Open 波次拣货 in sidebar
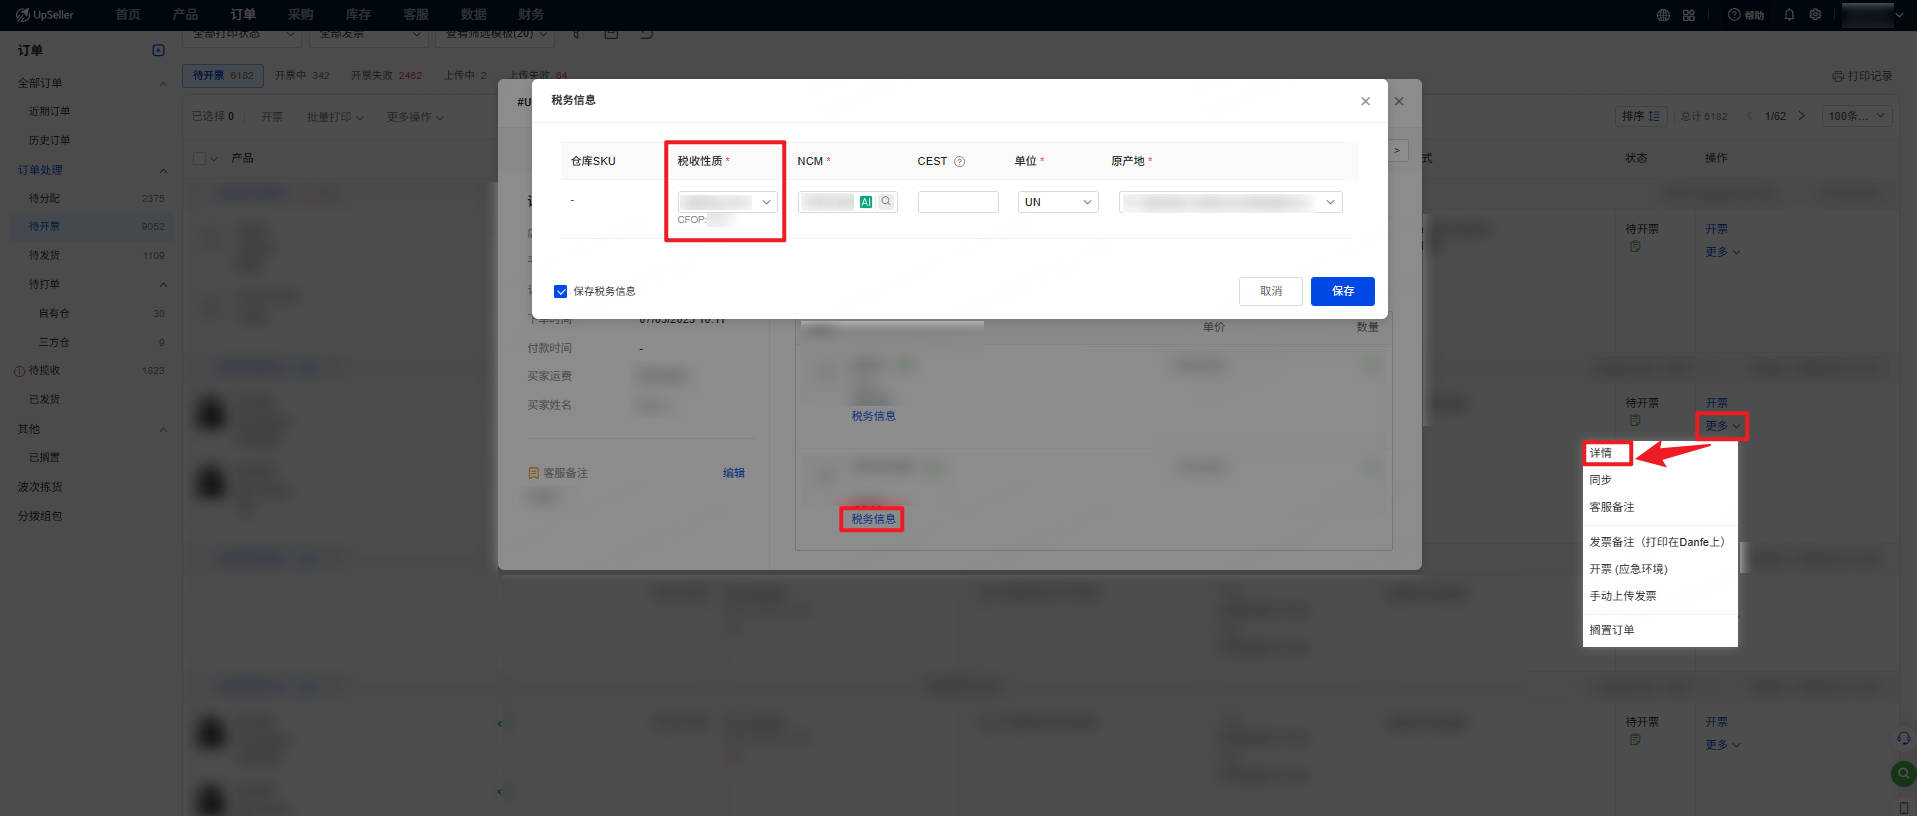Viewport: 1917px width, 816px height. click(40, 487)
